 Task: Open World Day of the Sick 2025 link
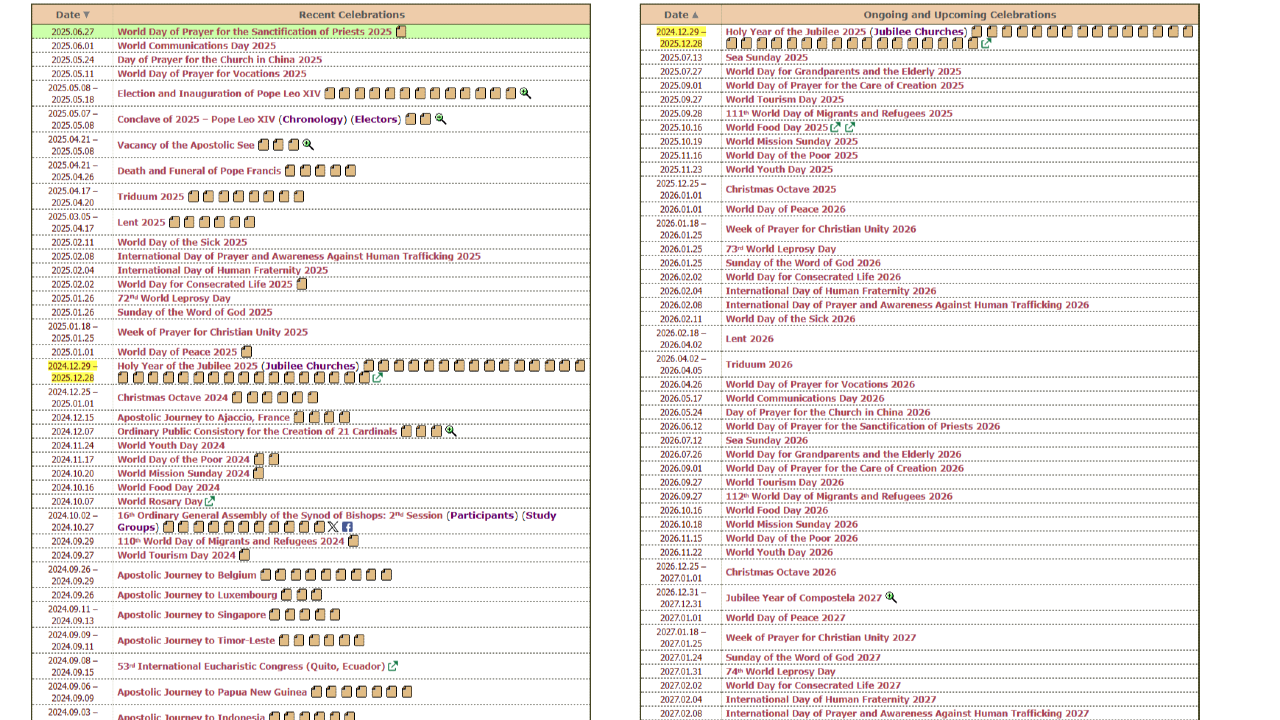tap(182, 243)
